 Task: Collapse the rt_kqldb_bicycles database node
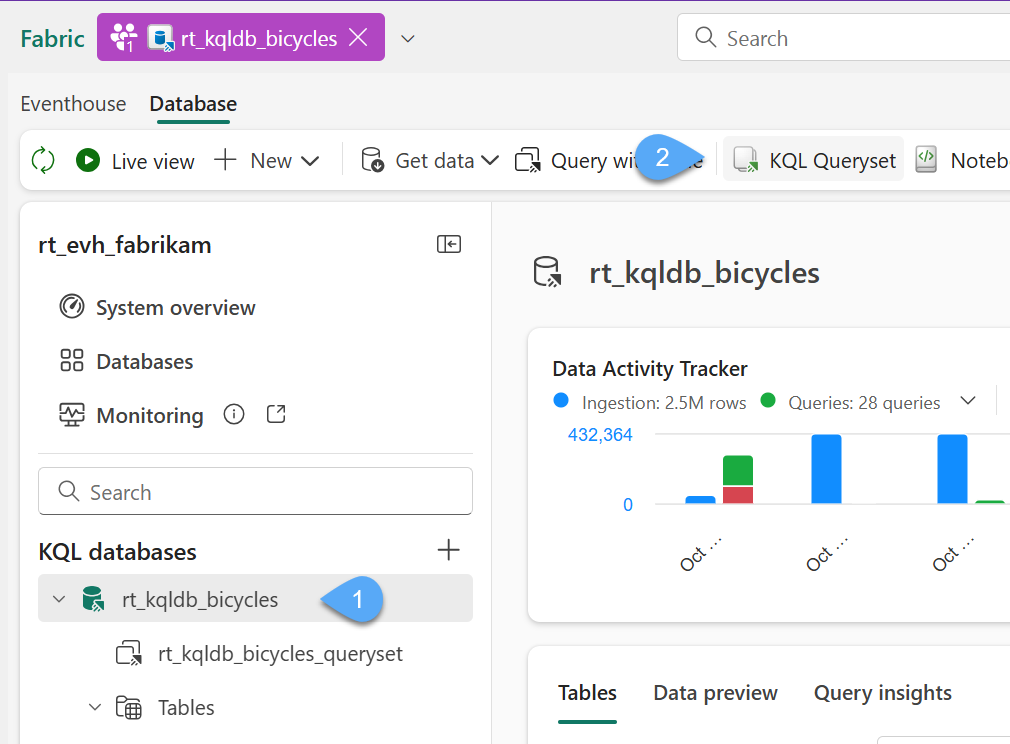click(59, 600)
